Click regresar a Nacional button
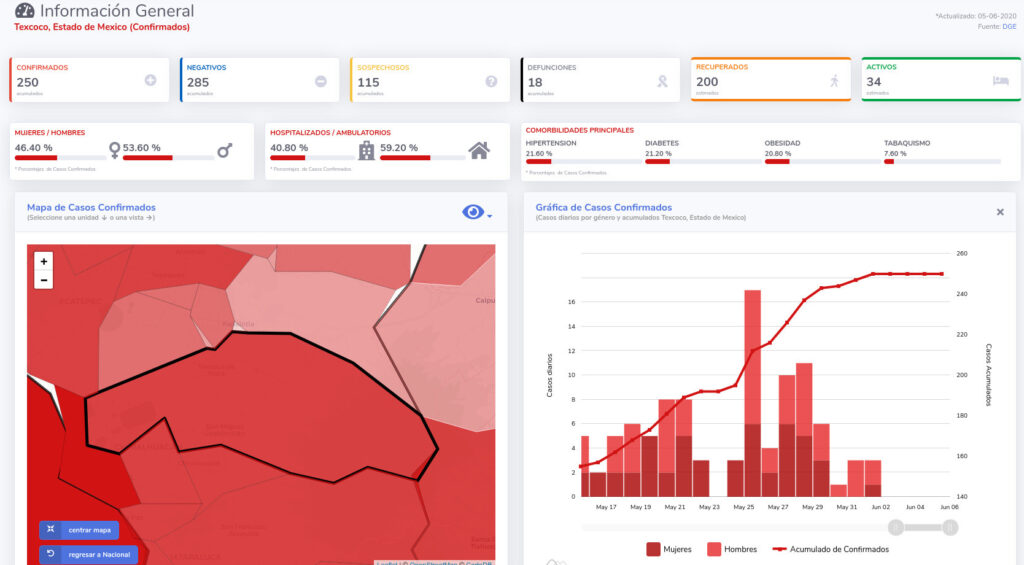 coord(88,554)
